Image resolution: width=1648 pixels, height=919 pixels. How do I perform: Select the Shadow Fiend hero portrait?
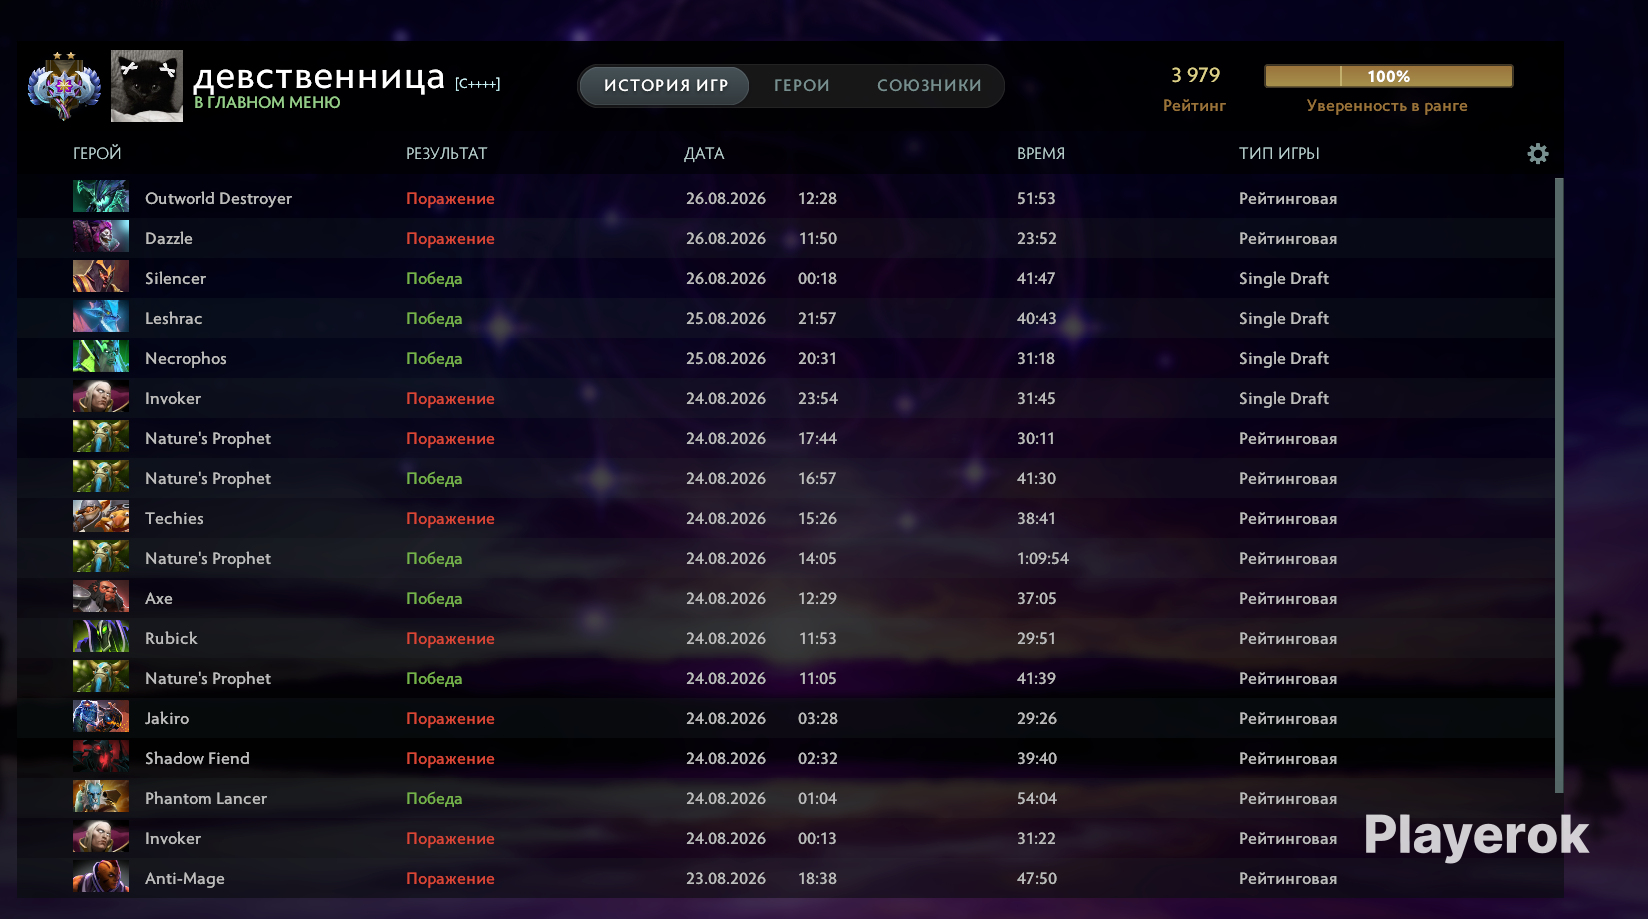tap(101, 756)
